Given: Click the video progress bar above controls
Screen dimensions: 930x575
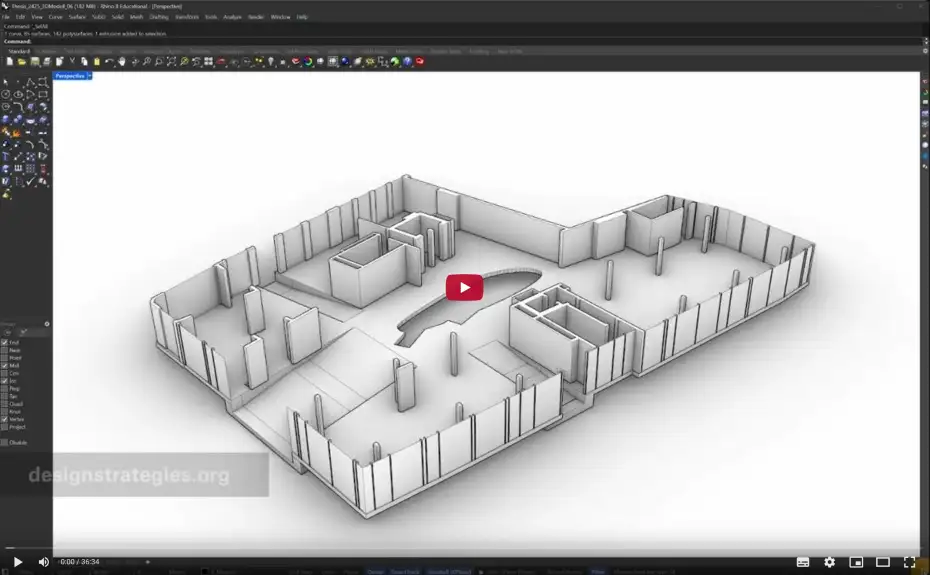Looking at the screenshot, I should click(465, 548).
